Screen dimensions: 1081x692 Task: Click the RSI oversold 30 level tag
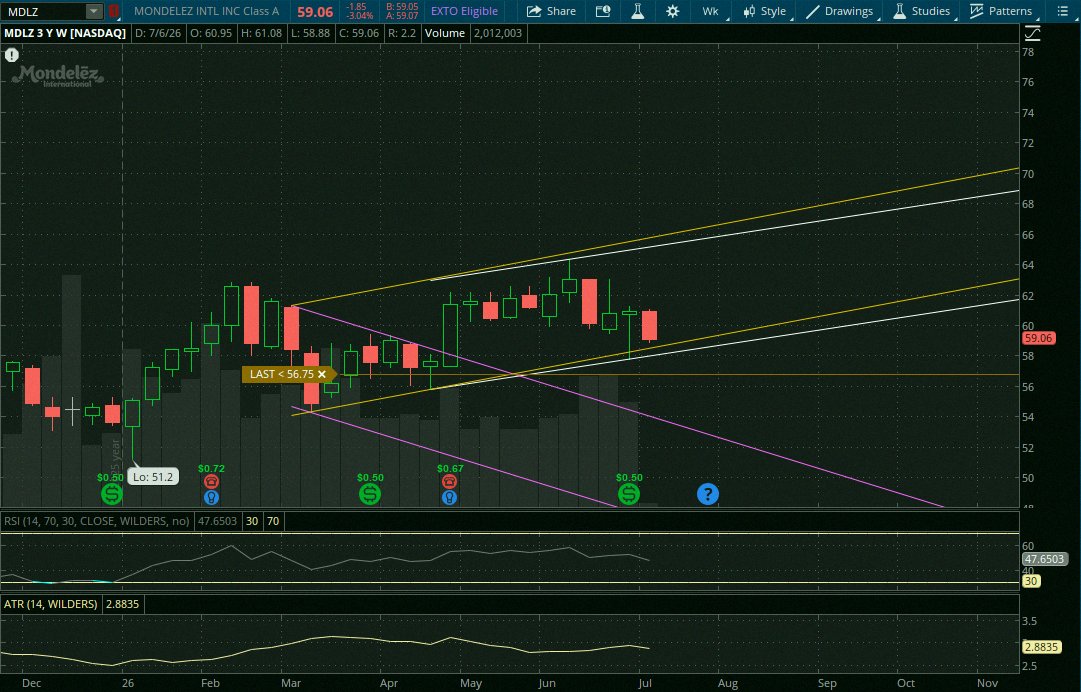[1031, 581]
